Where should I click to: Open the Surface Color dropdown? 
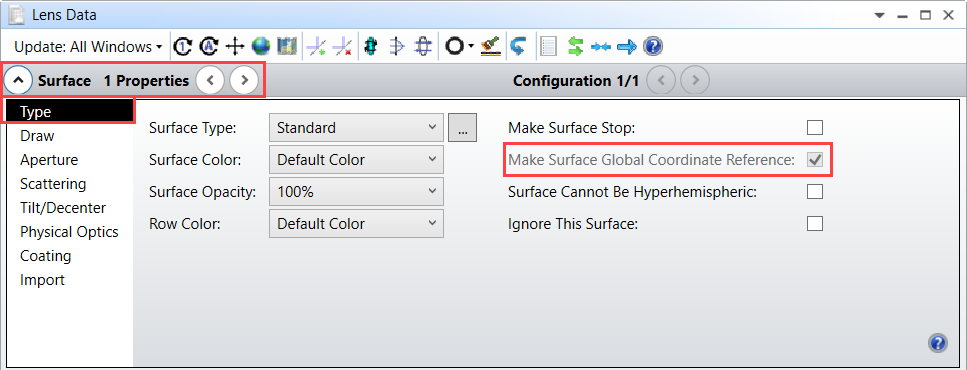356,160
